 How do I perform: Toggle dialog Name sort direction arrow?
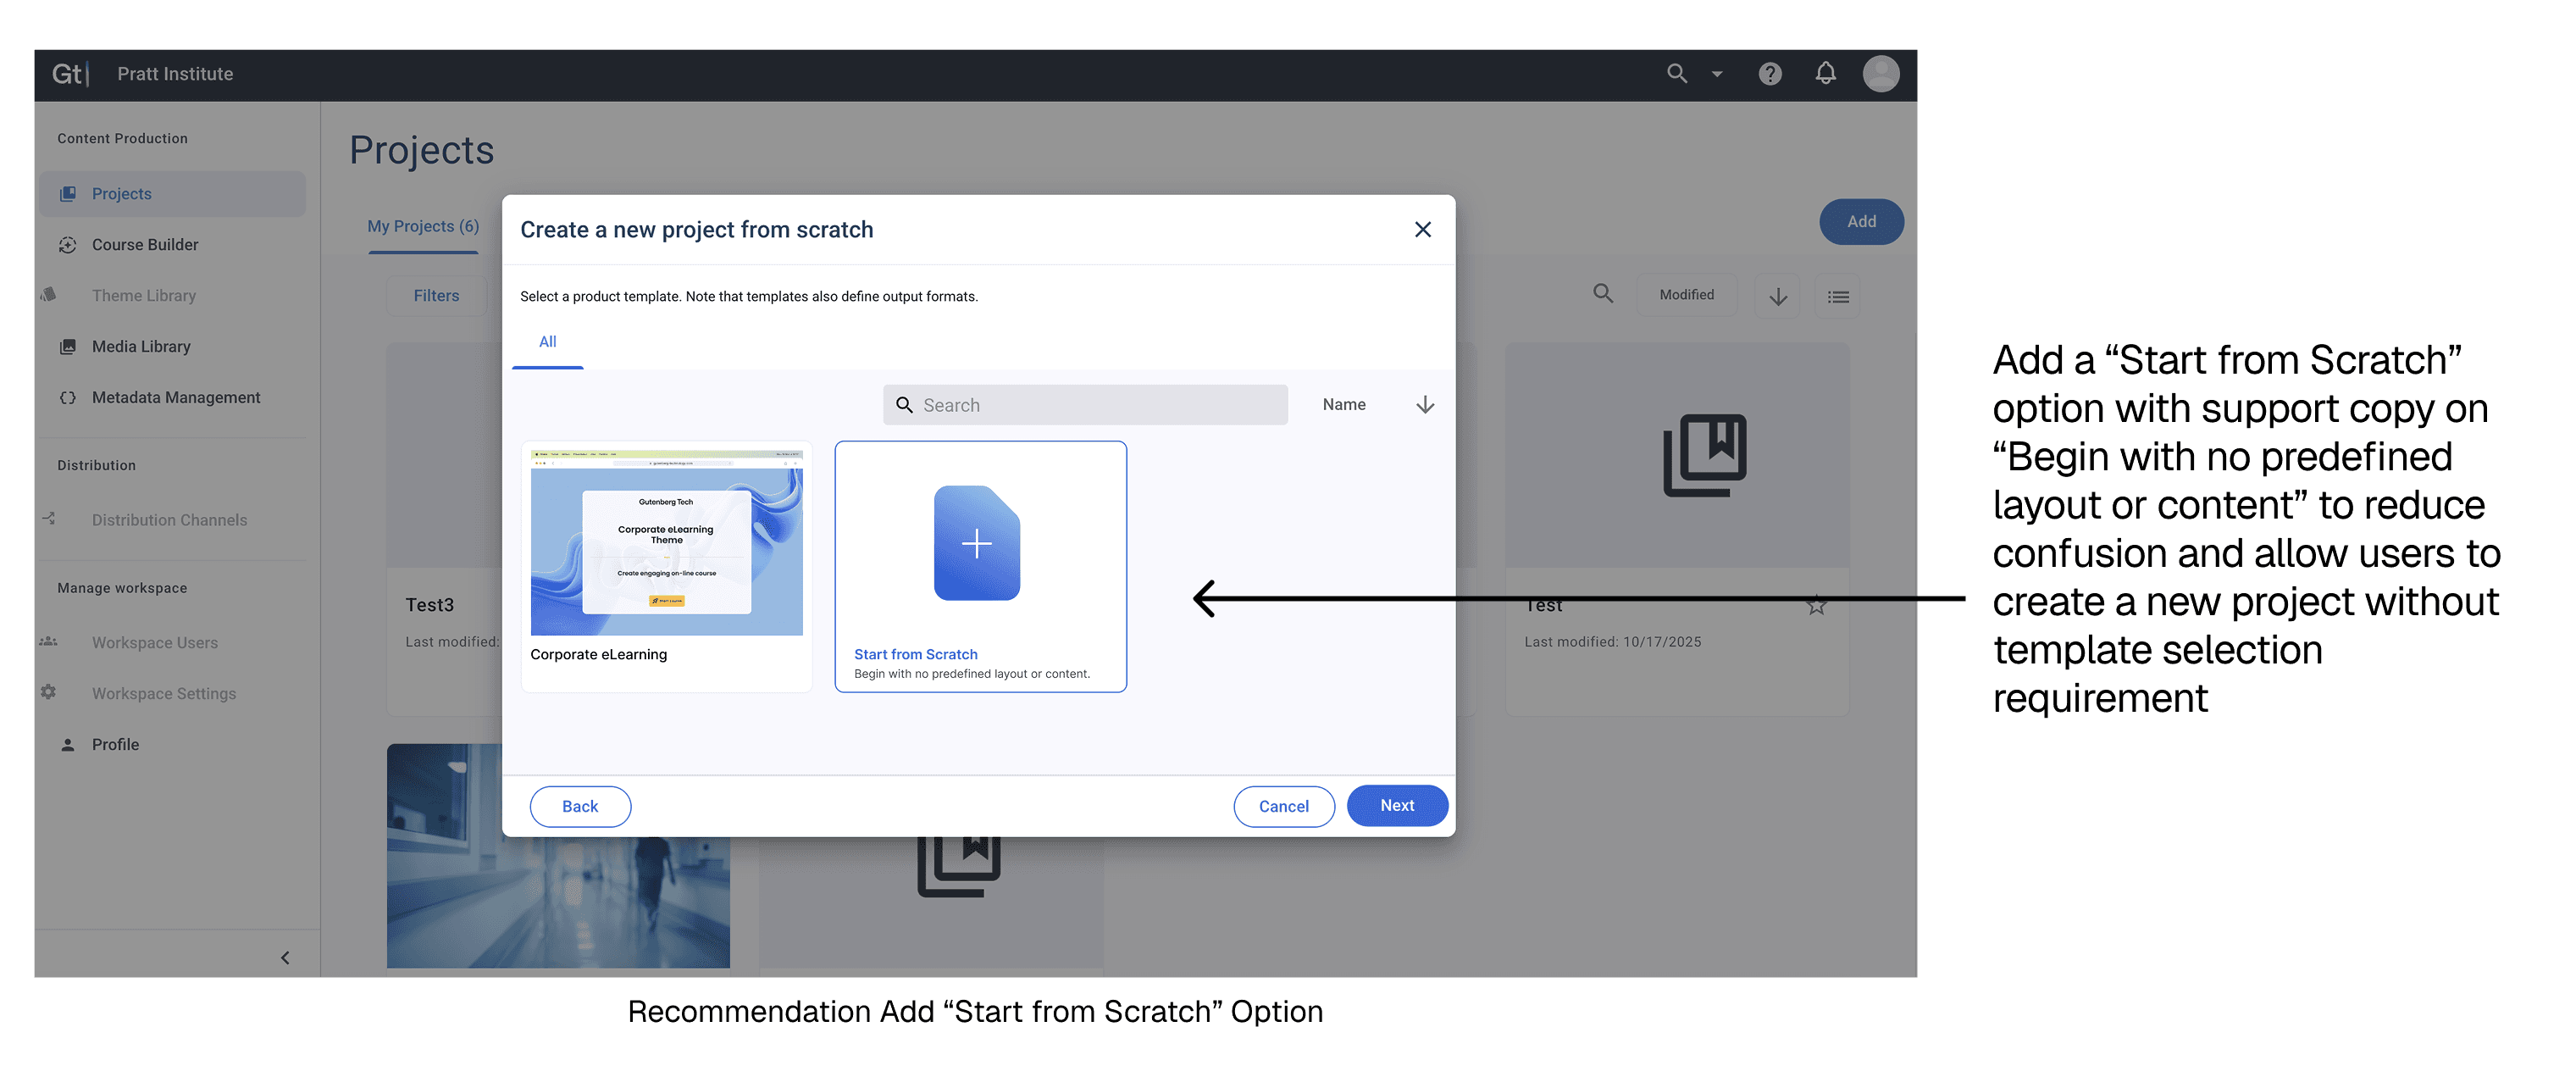[1425, 405]
